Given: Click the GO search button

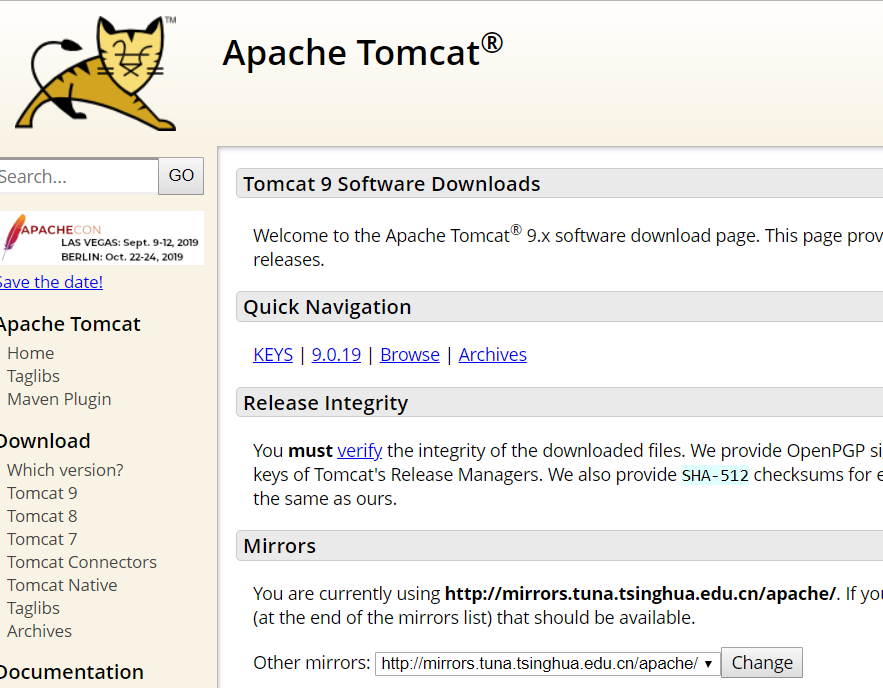Looking at the screenshot, I should [181, 176].
